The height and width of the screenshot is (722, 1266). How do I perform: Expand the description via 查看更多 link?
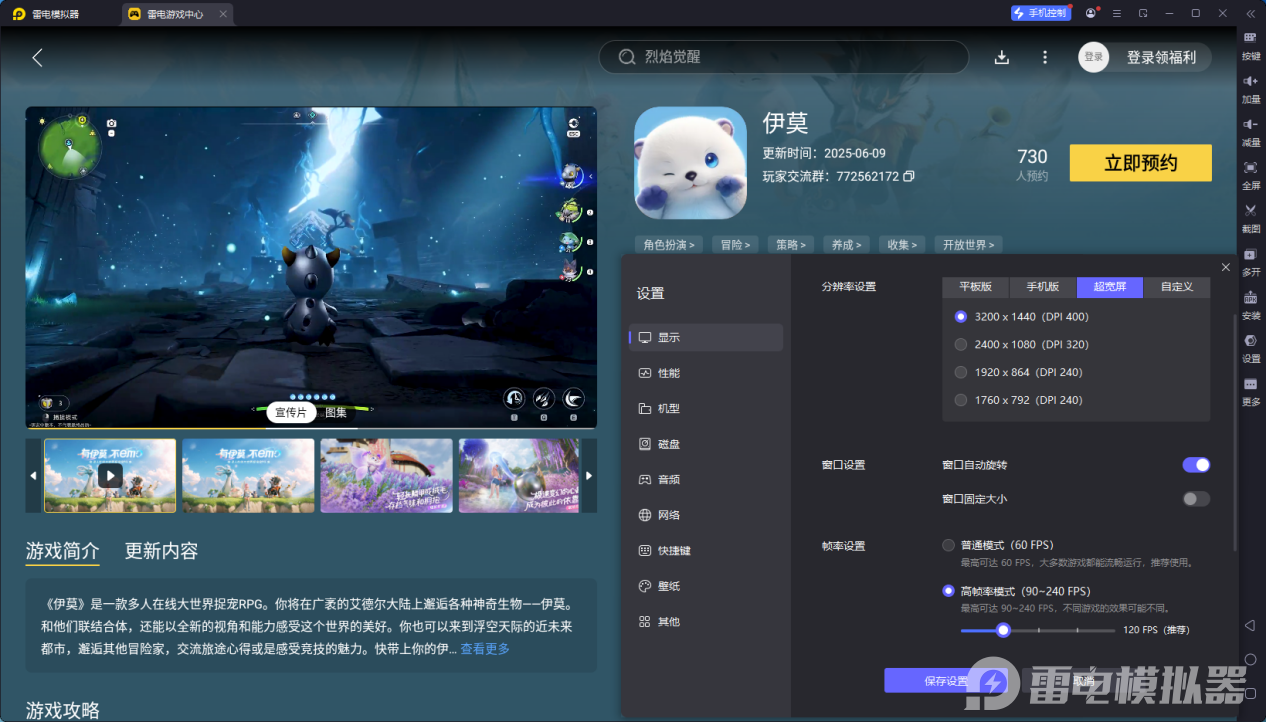point(485,649)
